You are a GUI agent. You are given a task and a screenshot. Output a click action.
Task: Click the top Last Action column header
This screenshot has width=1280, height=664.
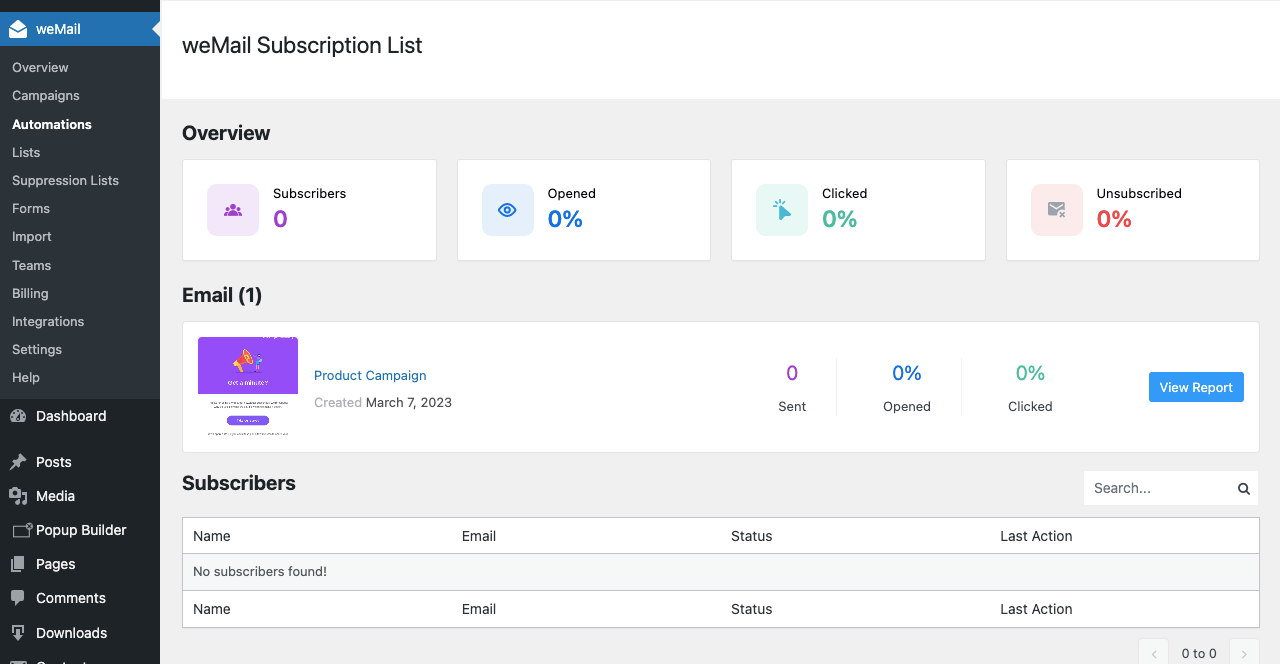point(1036,536)
